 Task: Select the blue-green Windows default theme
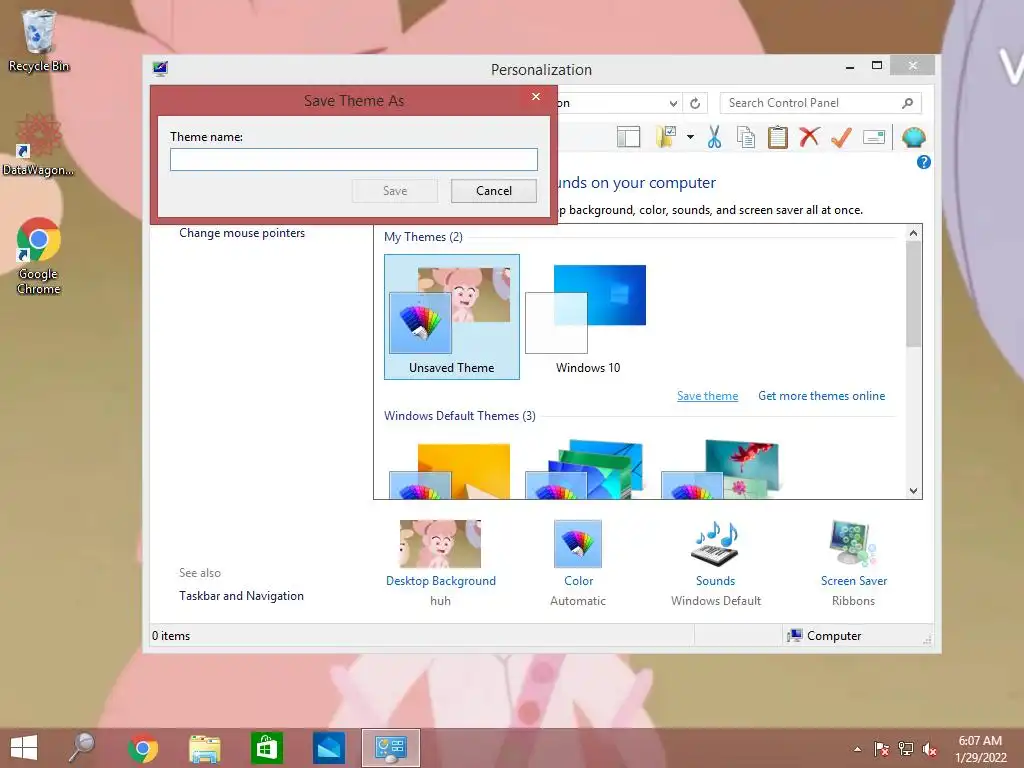(x=586, y=470)
